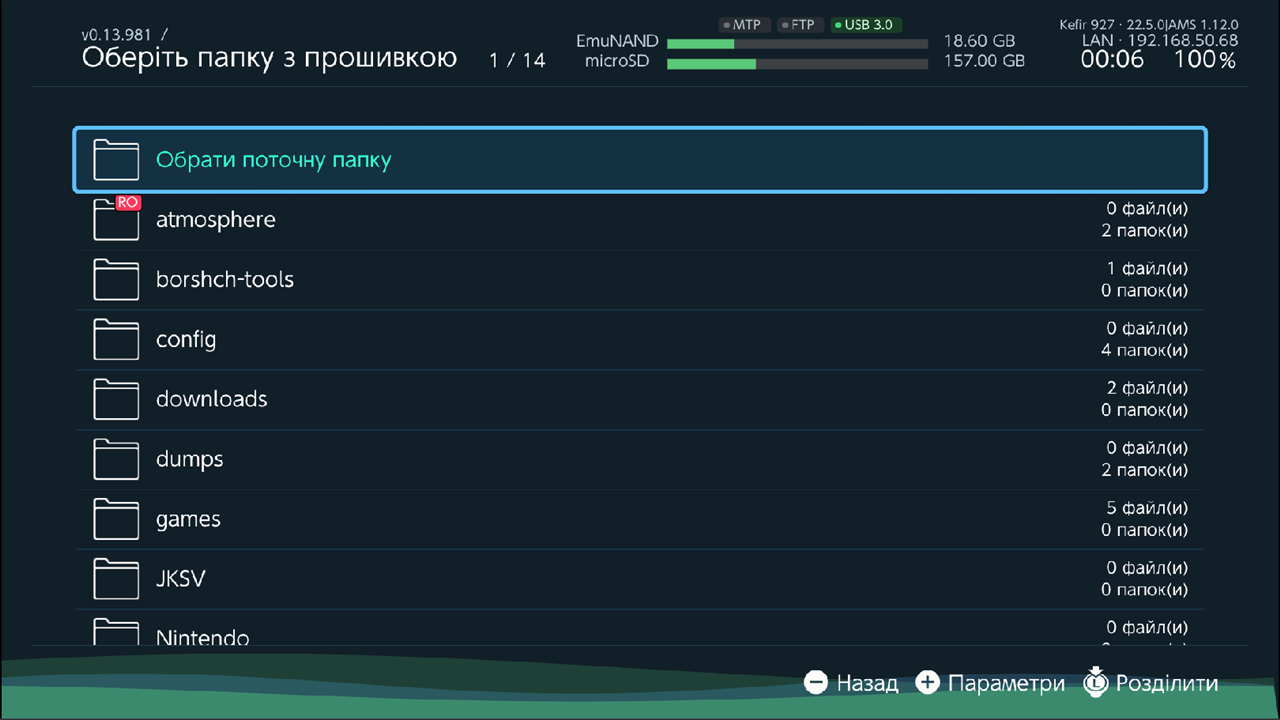Viewport: 1280px width, 720px height.
Task: Open folder named config
Action: pyautogui.click(x=640, y=340)
